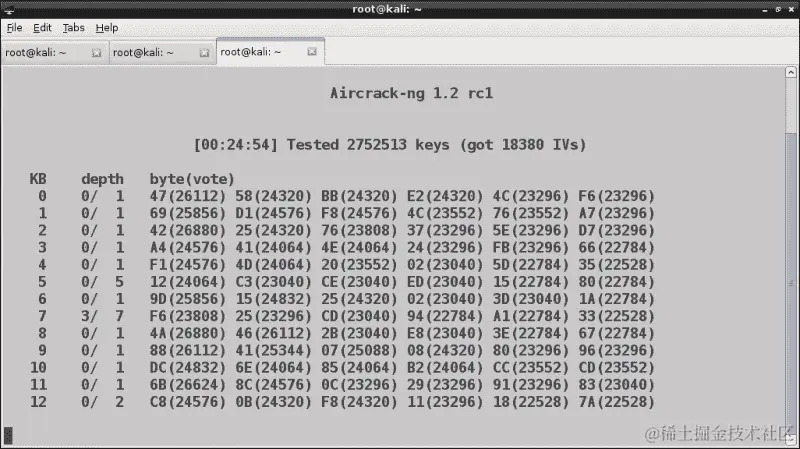The width and height of the screenshot is (800, 449).
Task: Click value '4A(26880)' in KB row 8
Action: pyautogui.click(x=187, y=334)
